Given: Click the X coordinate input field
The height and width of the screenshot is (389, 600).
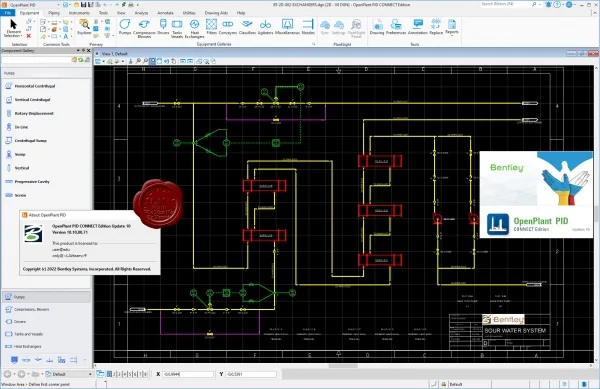Looking at the screenshot, I should pyautogui.click(x=188, y=374).
